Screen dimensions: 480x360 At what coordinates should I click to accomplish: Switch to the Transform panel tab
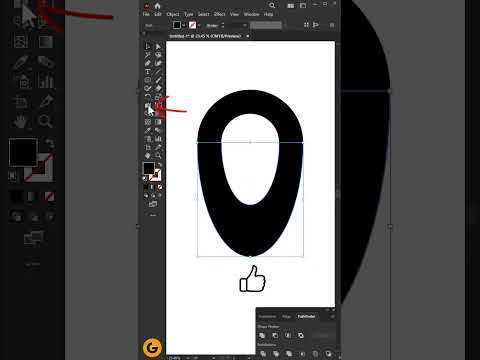[x=268, y=316]
